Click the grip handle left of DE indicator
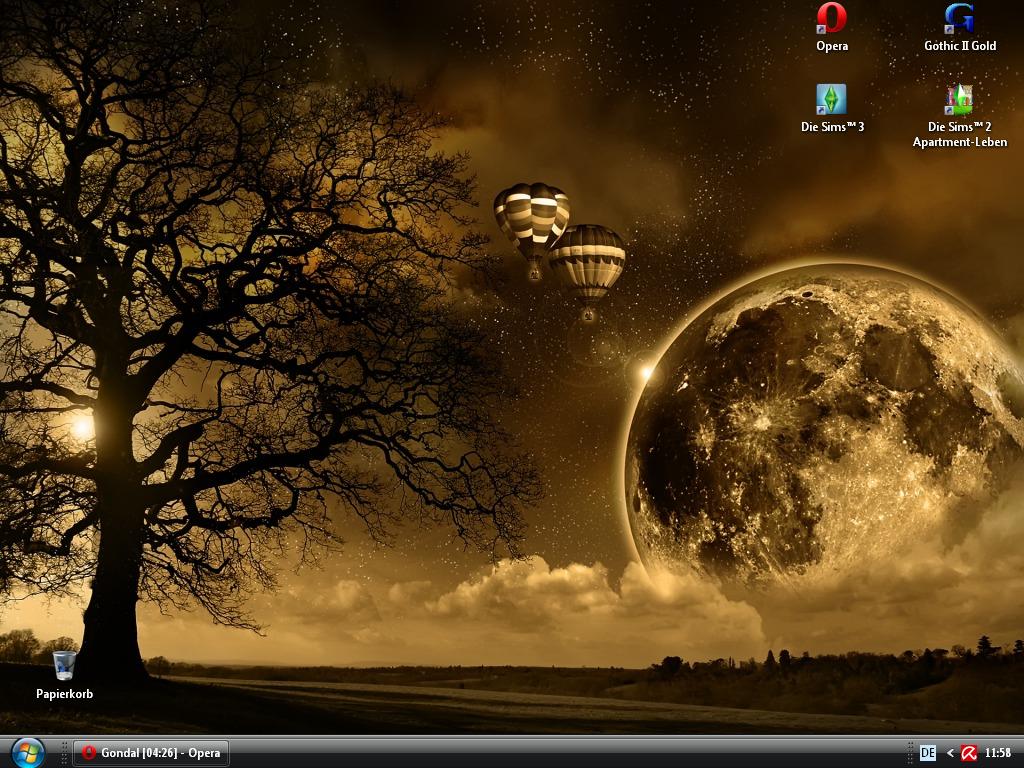Viewport: 1024px width, 768px height. (x=910, y=753)
